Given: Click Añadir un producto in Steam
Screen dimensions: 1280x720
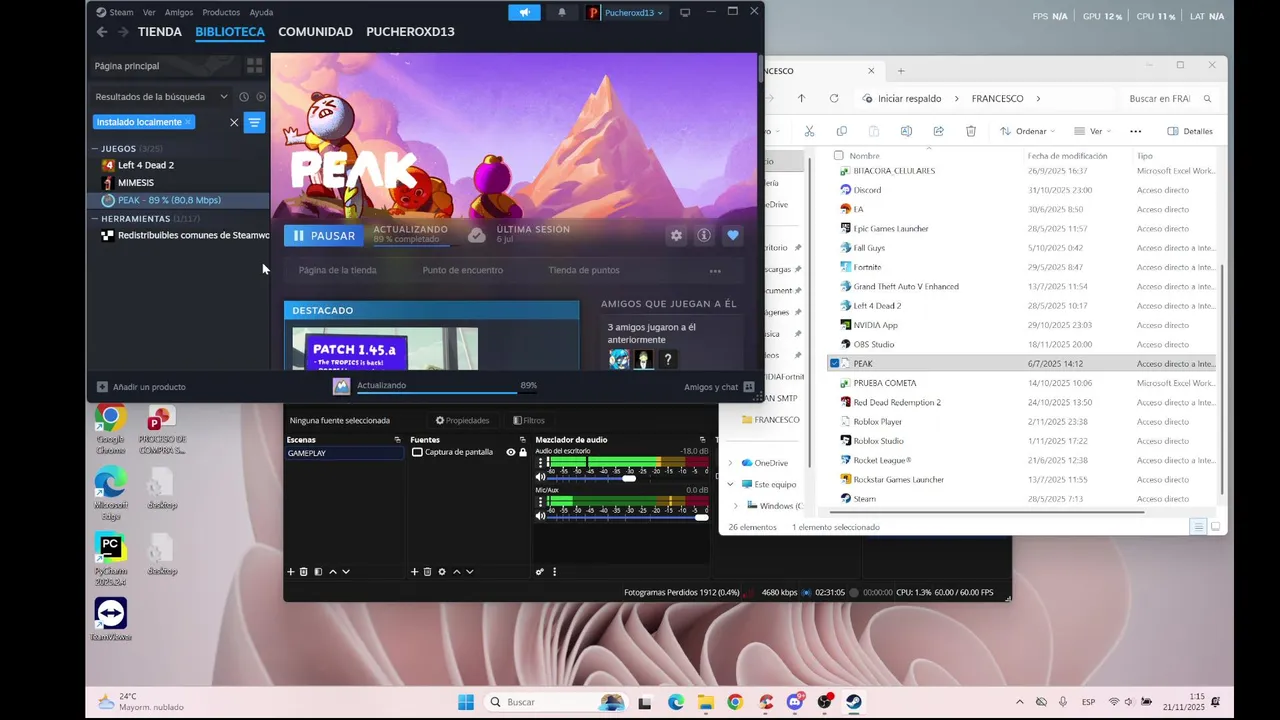Looking at the screenshot, I should (x=141, y=387).
